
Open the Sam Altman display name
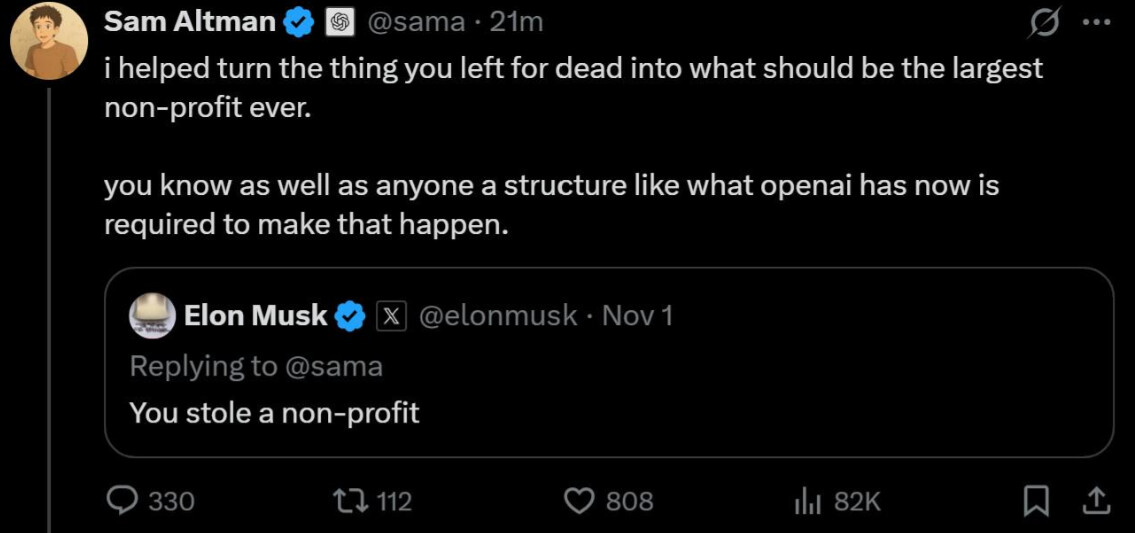[x=189, y=22]
